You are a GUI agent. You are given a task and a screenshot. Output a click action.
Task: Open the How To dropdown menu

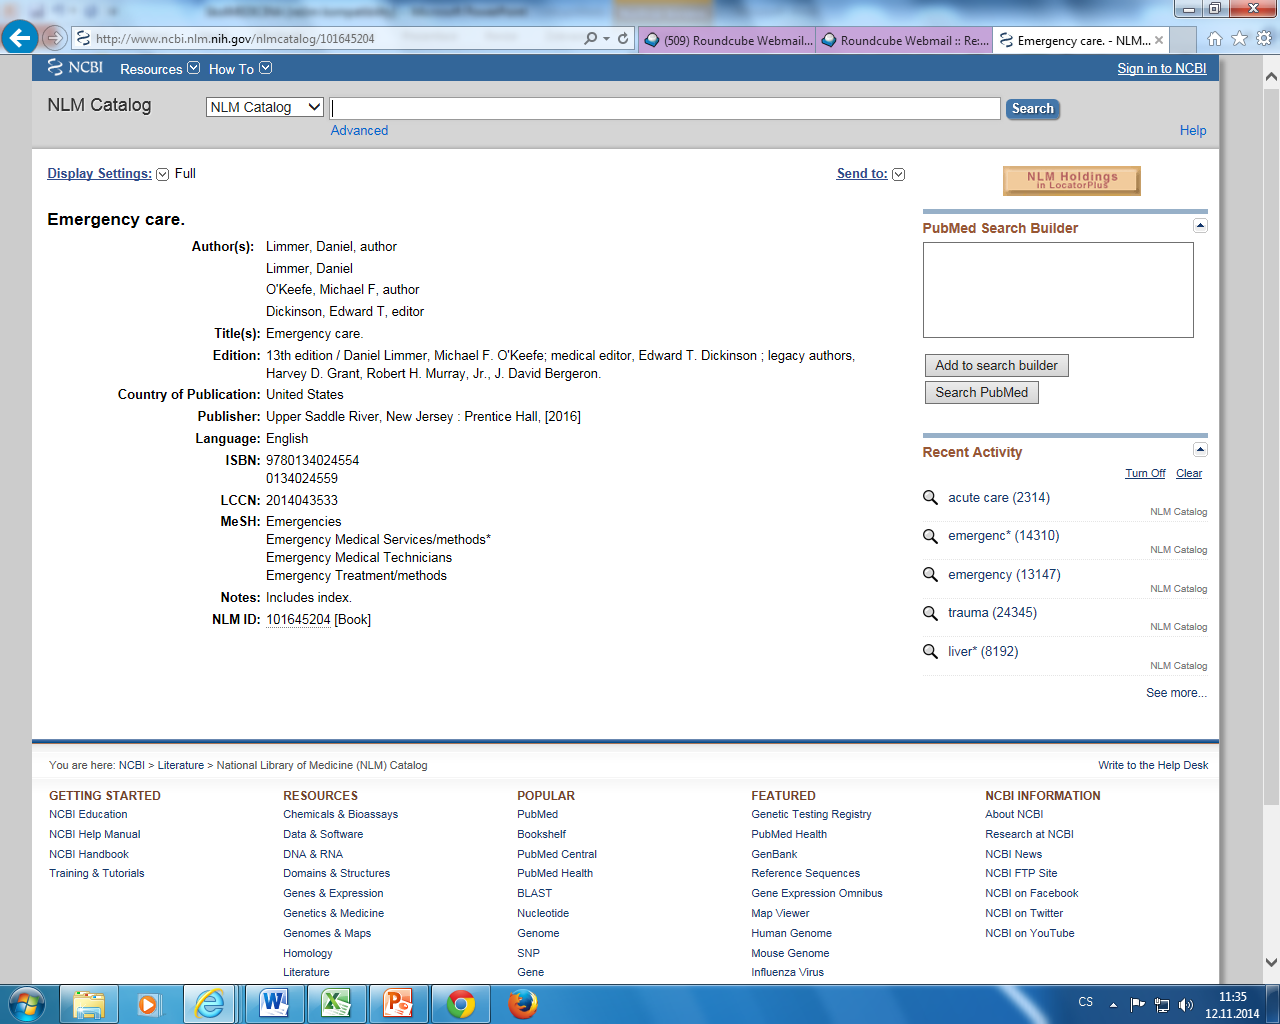pyautogui.click(x=240, y=69)
